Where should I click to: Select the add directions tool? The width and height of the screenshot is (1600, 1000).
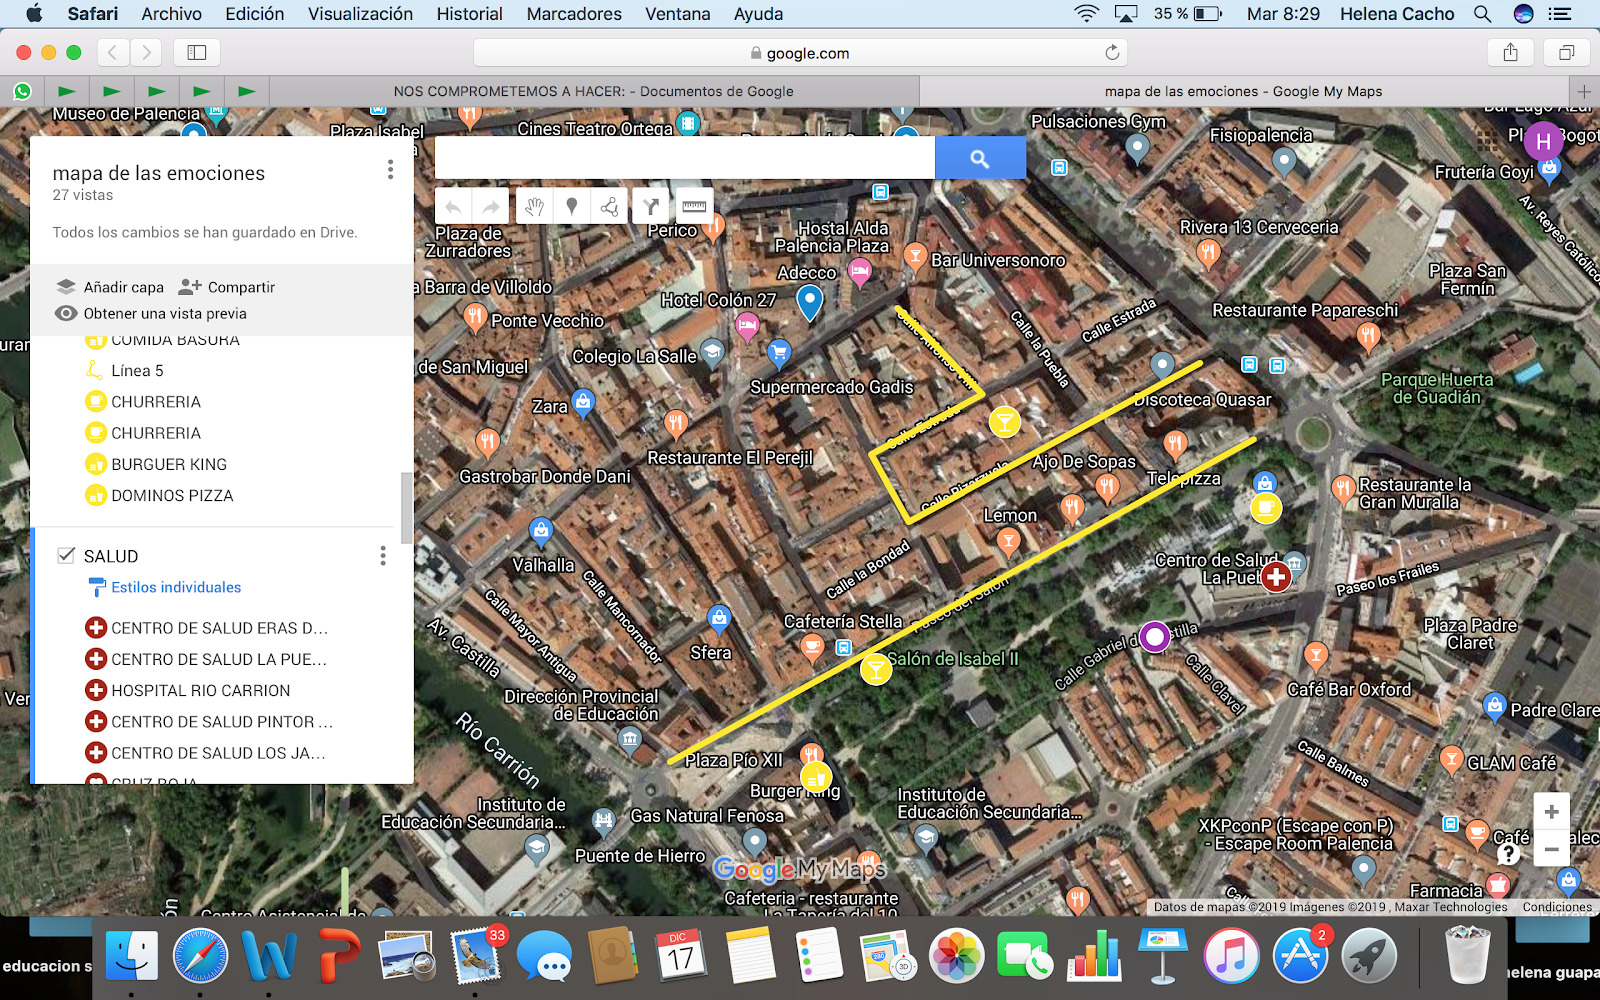(x=652, y=208)
